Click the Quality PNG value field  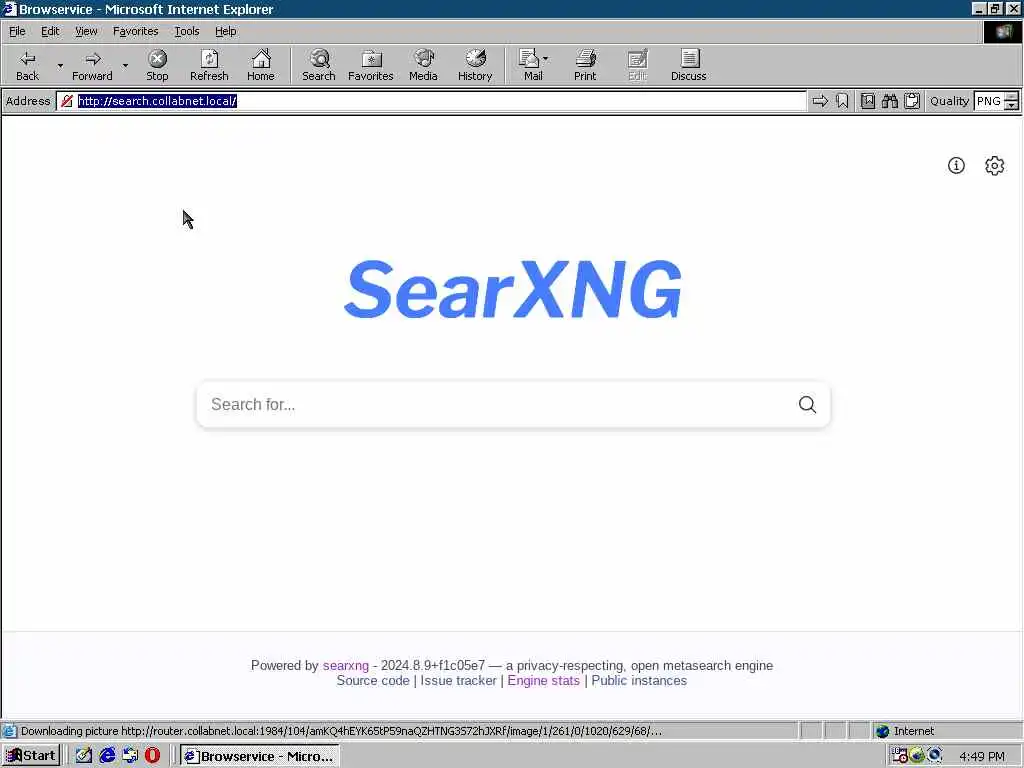[989, 101]
